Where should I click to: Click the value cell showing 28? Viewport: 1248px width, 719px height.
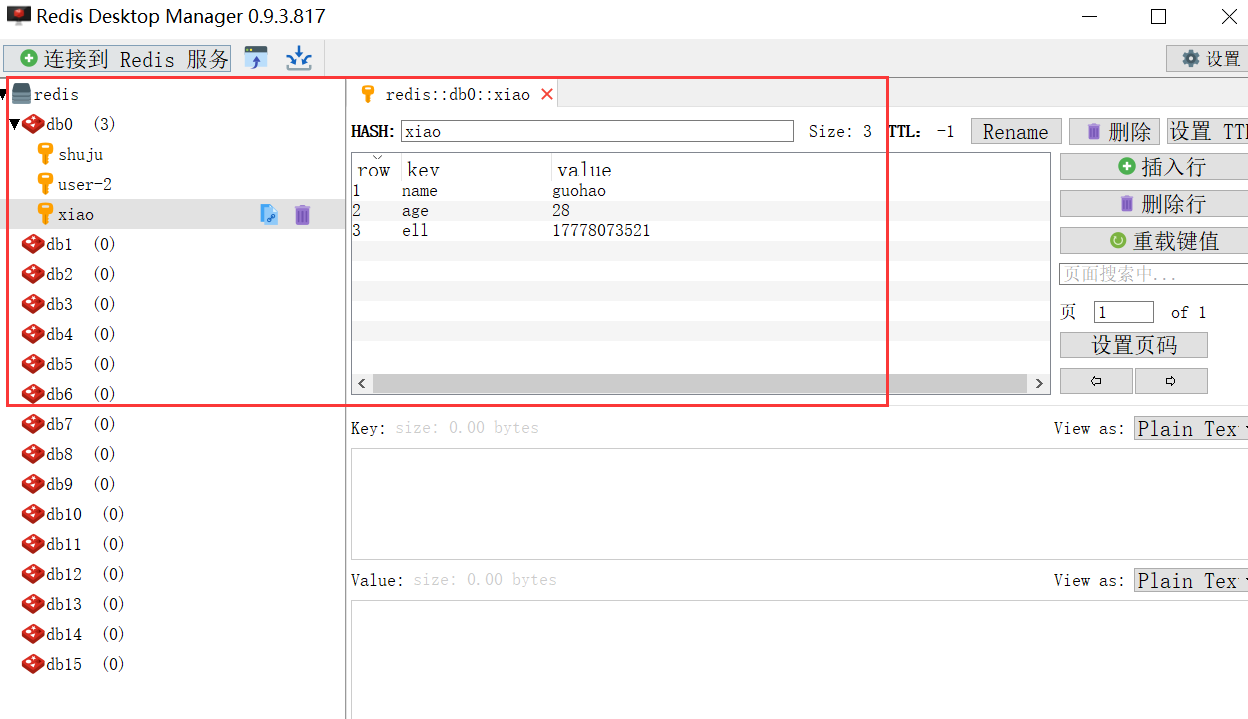coord(561,211)
